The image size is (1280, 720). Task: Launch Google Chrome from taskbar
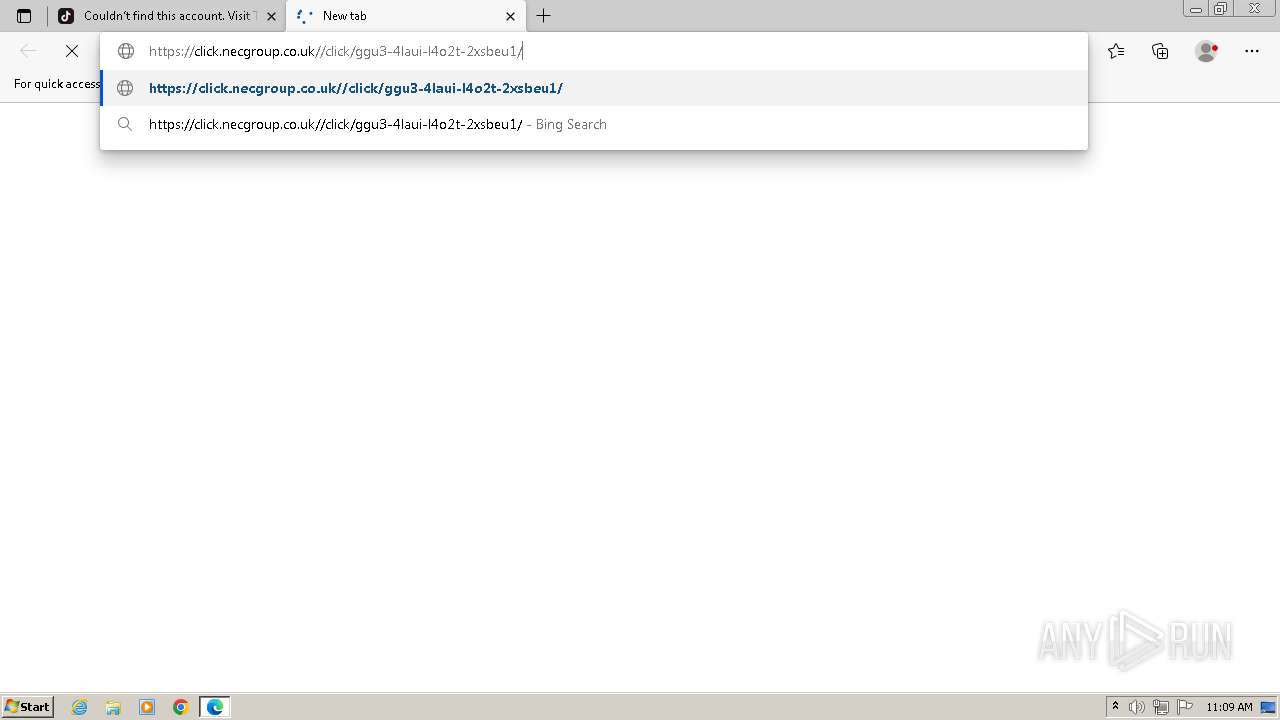click(x=181, y=707)
